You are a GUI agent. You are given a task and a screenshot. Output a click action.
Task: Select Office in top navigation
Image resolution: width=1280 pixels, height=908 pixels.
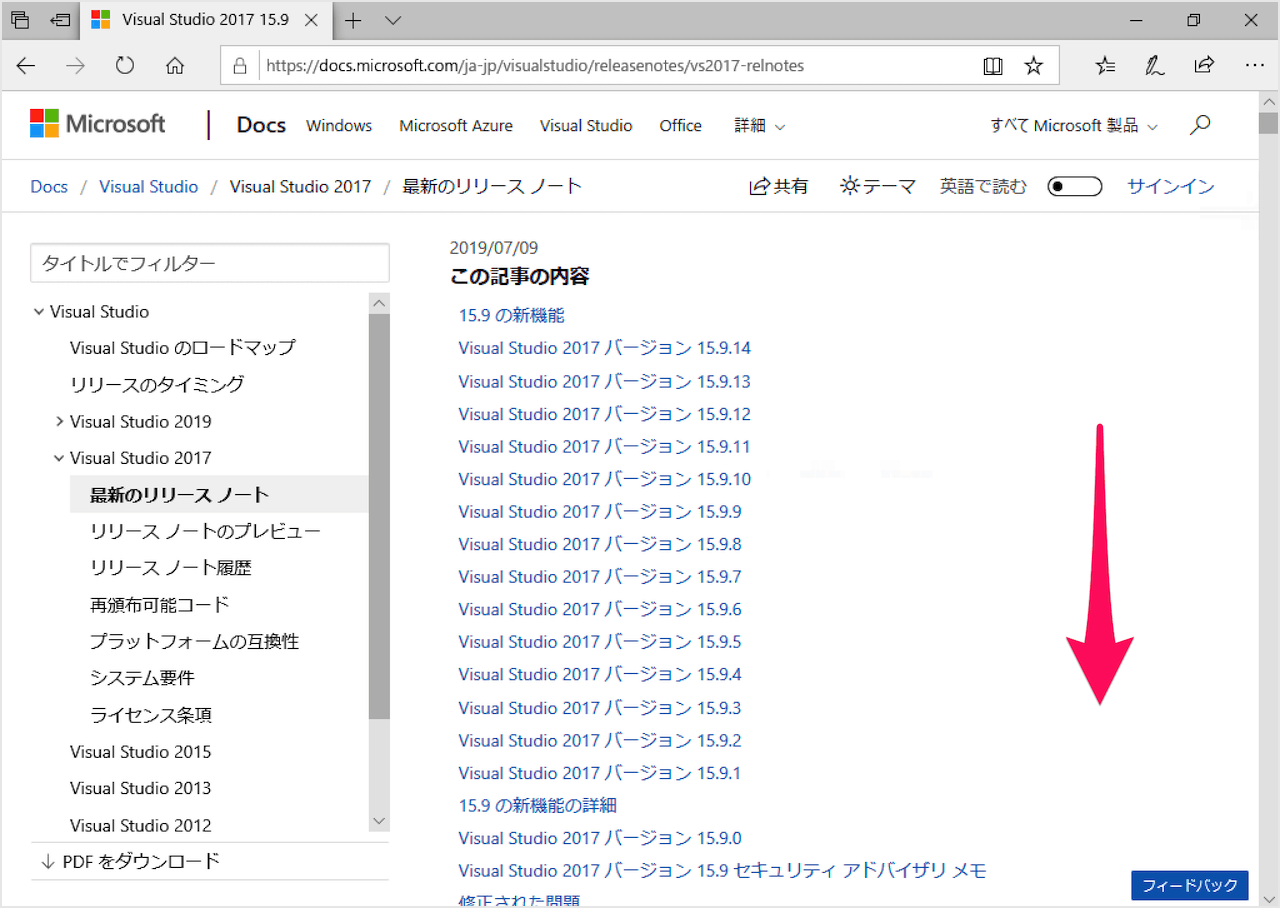pos(681,125)
